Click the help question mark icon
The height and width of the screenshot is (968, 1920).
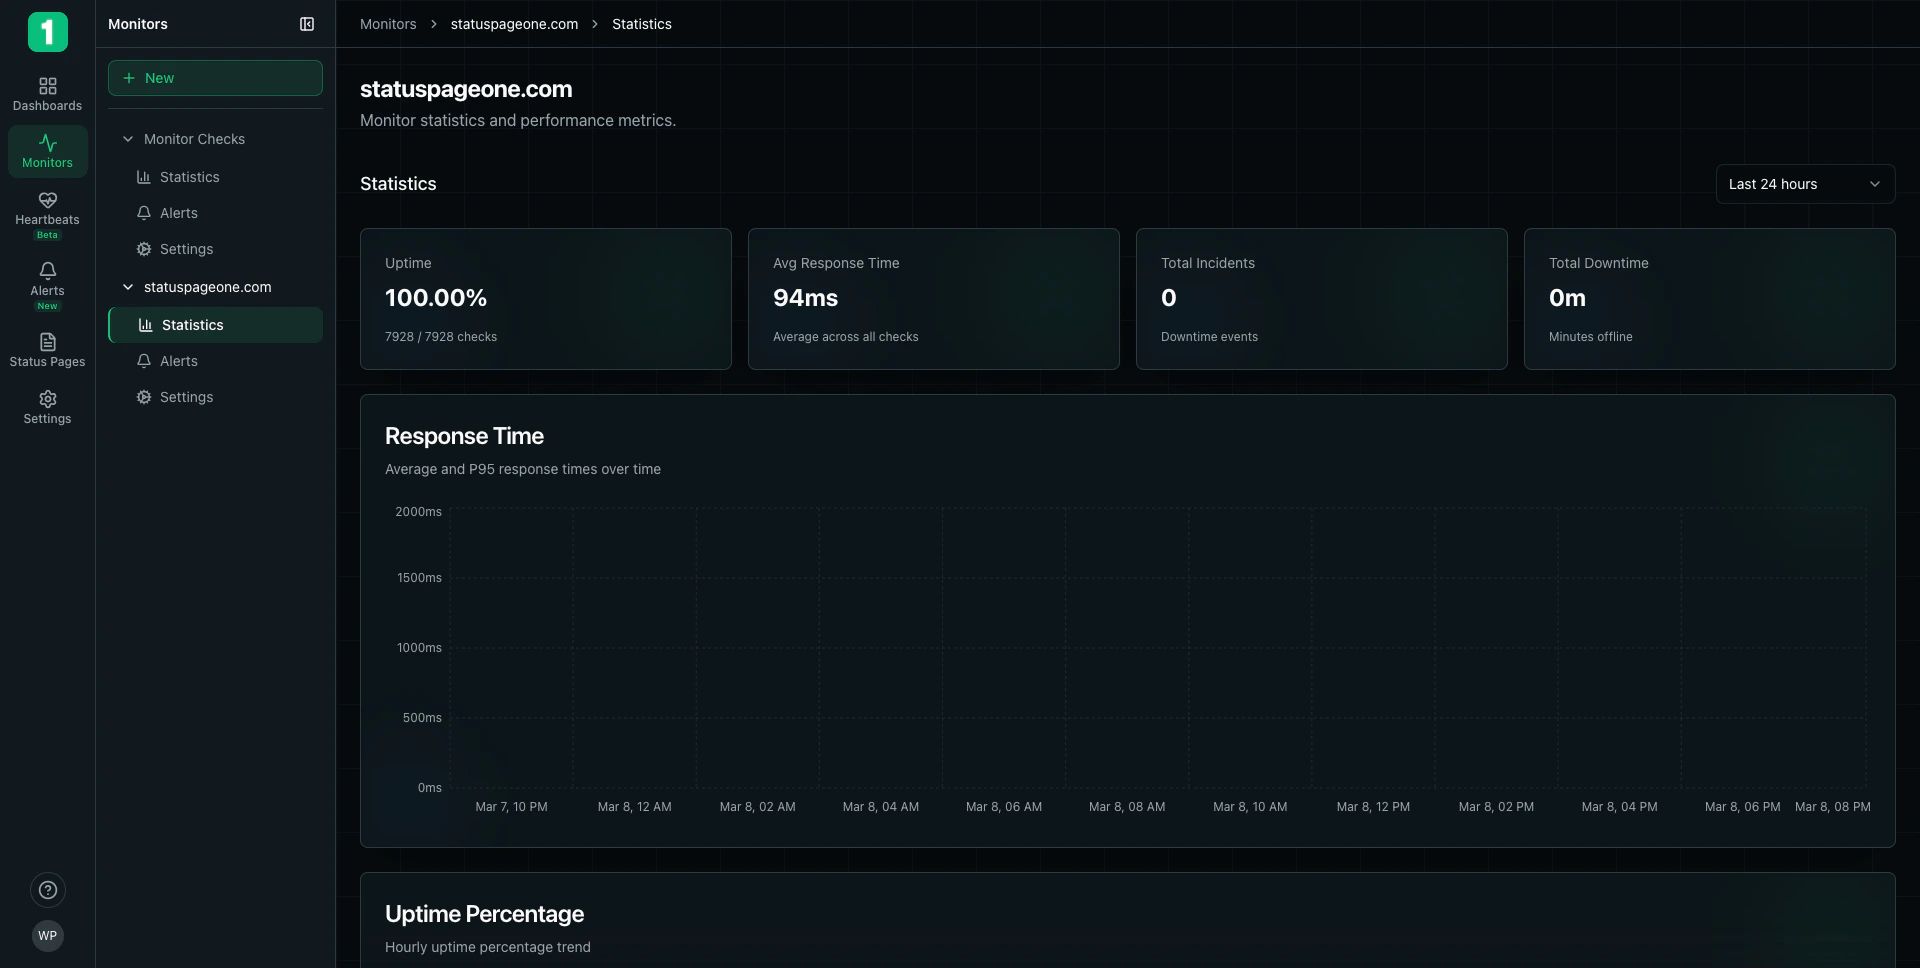point(47,890)
